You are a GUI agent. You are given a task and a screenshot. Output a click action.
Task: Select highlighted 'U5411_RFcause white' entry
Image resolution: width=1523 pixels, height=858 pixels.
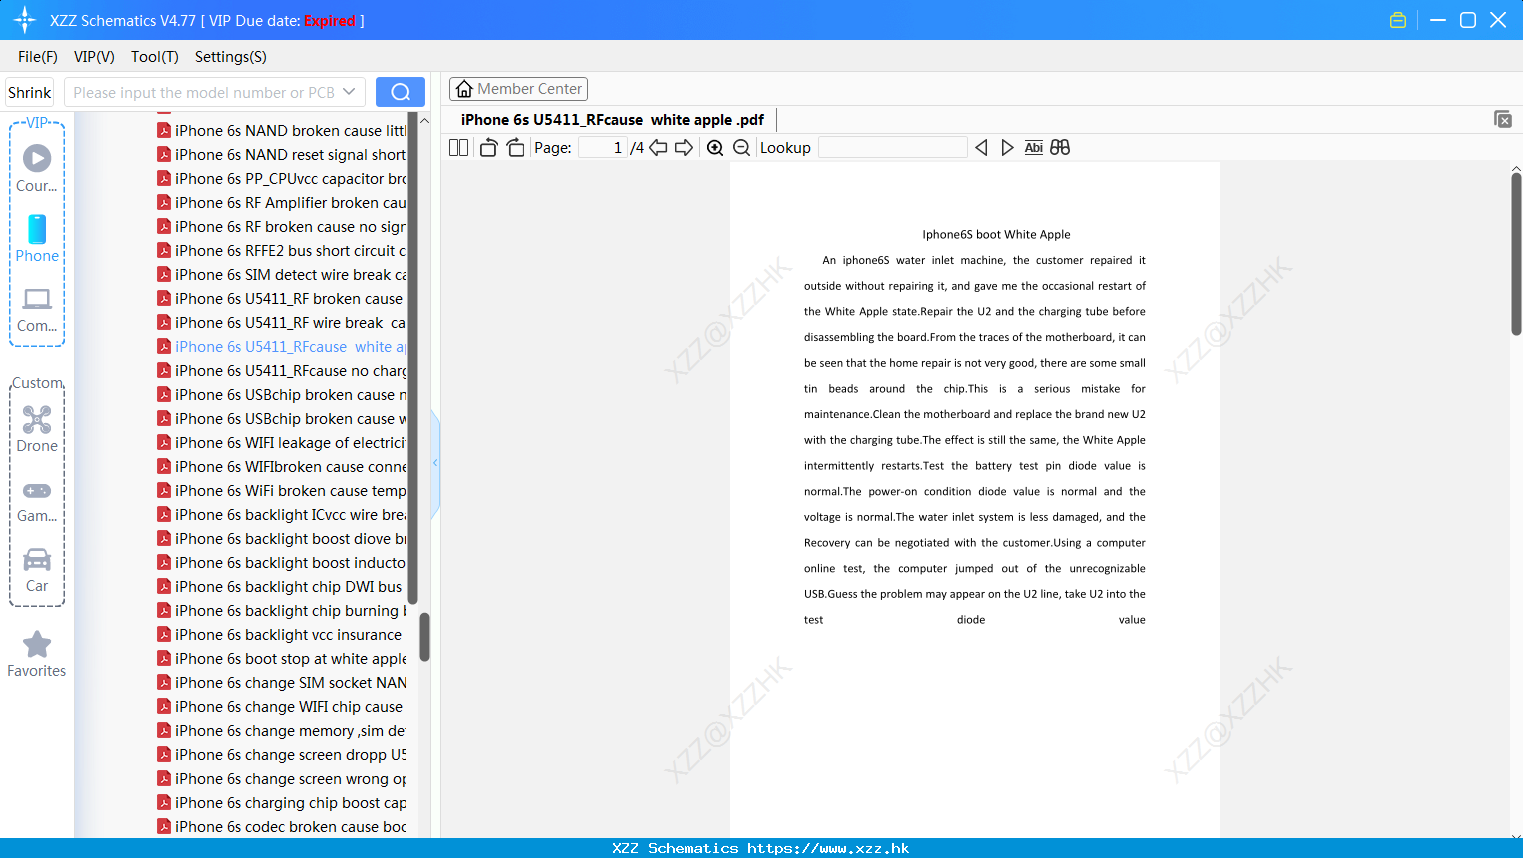tap(290, 346)
